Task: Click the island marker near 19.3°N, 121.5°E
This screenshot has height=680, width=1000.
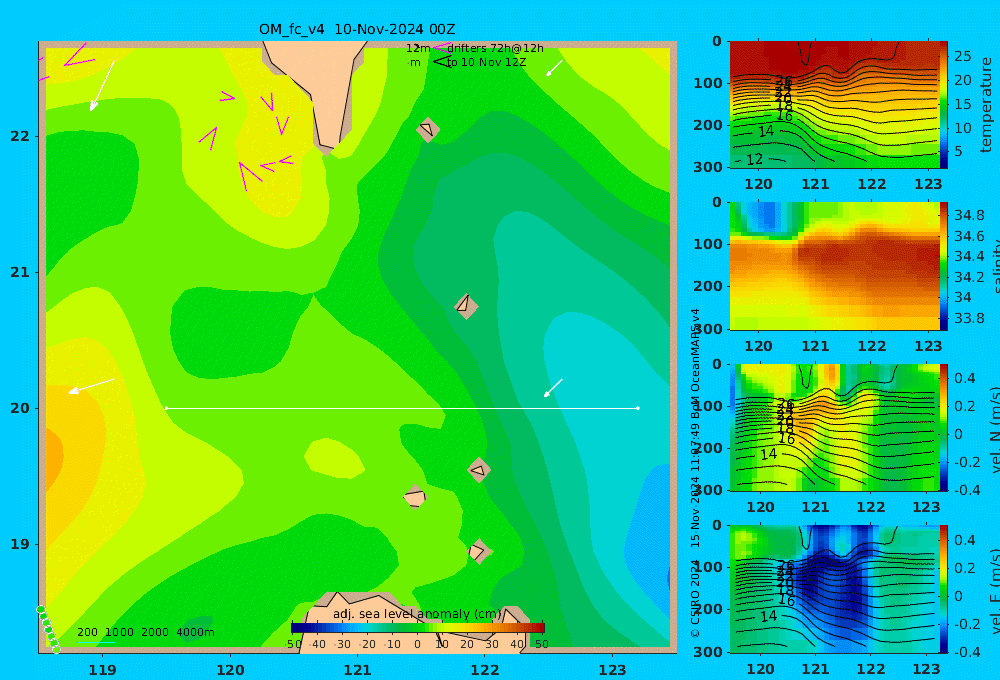Action: point(415,497)
